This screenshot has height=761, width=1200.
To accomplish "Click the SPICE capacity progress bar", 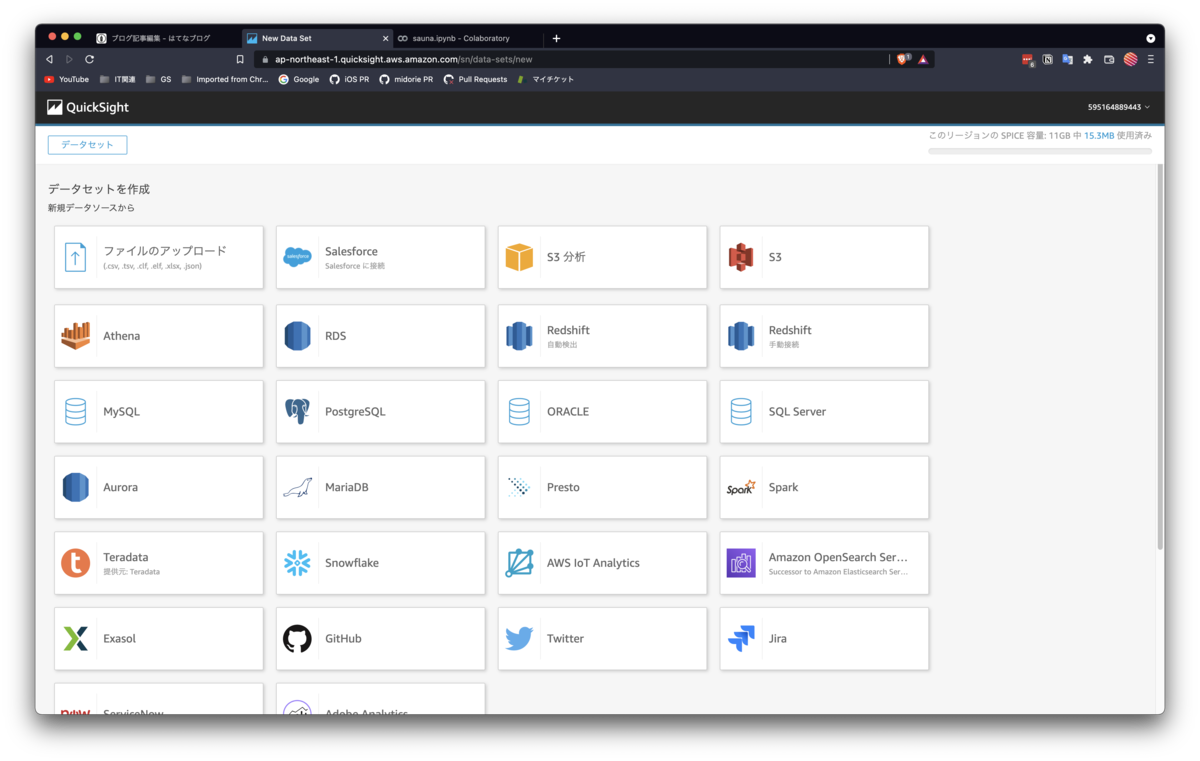I will (1040, 151).
